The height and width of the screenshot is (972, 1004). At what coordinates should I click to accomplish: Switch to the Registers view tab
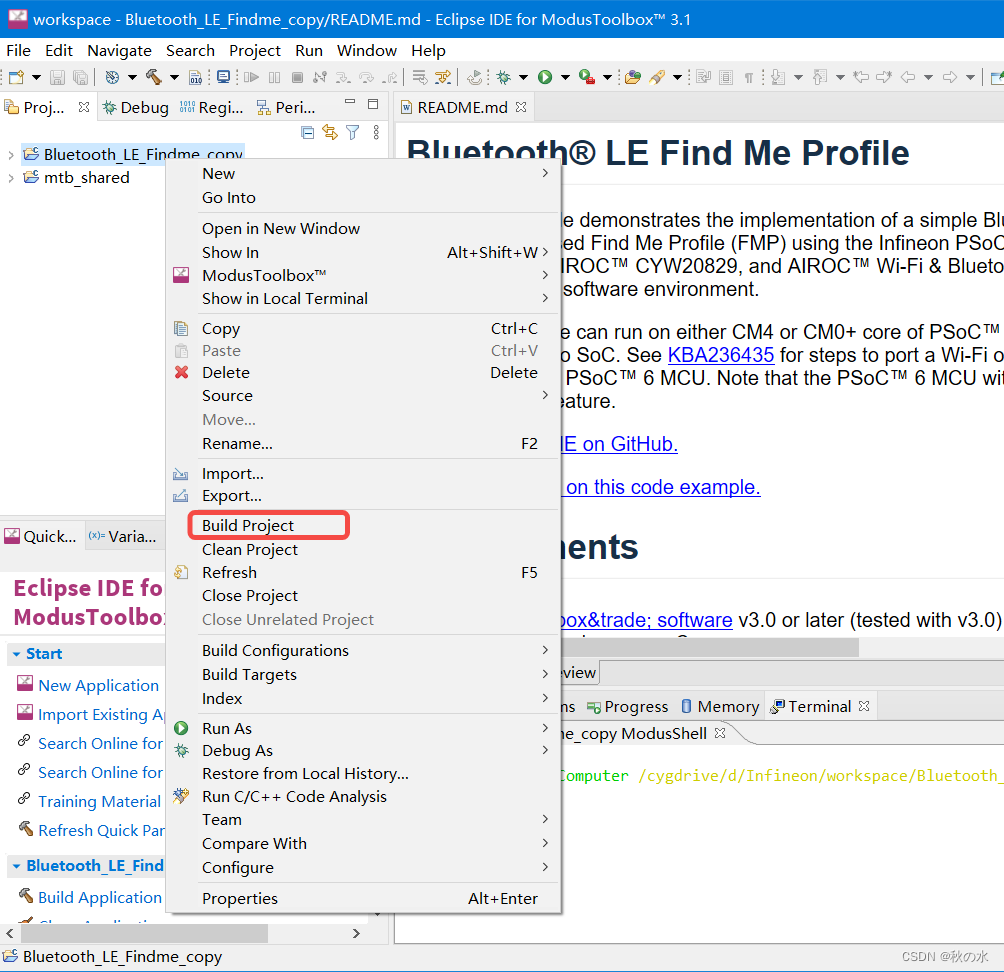point(212,108)
